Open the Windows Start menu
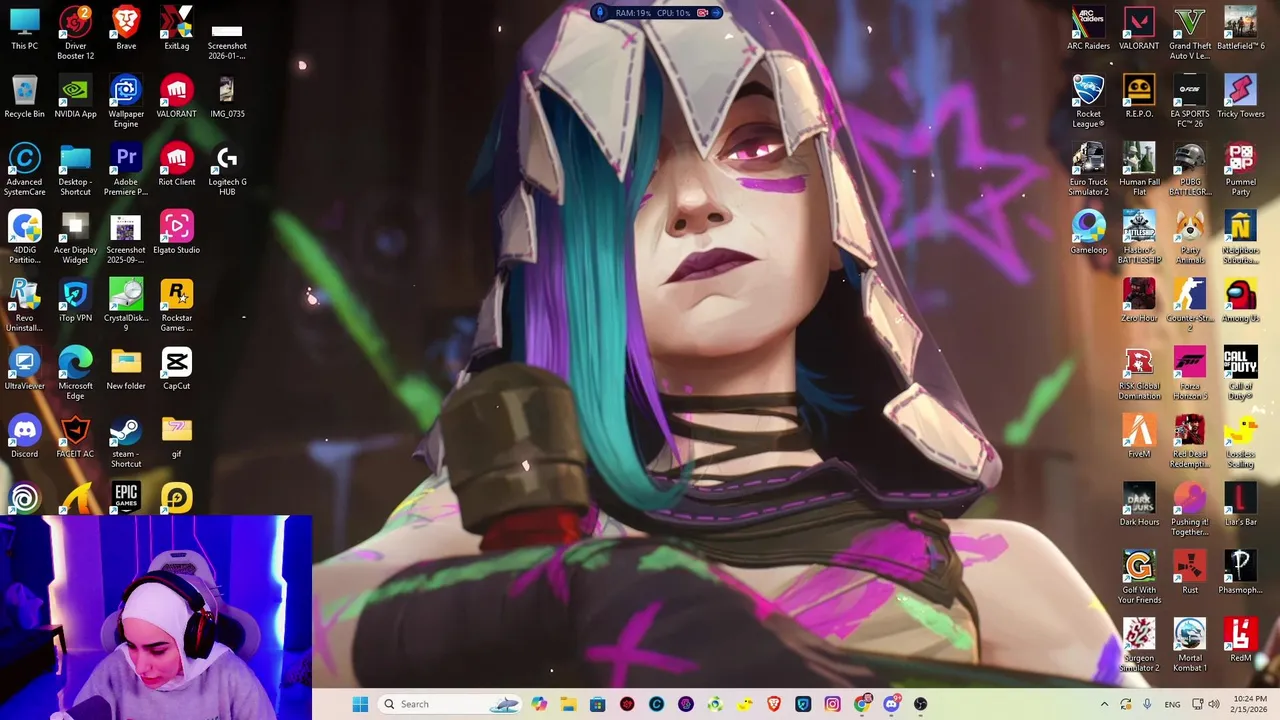 click(x=360, y=704)
